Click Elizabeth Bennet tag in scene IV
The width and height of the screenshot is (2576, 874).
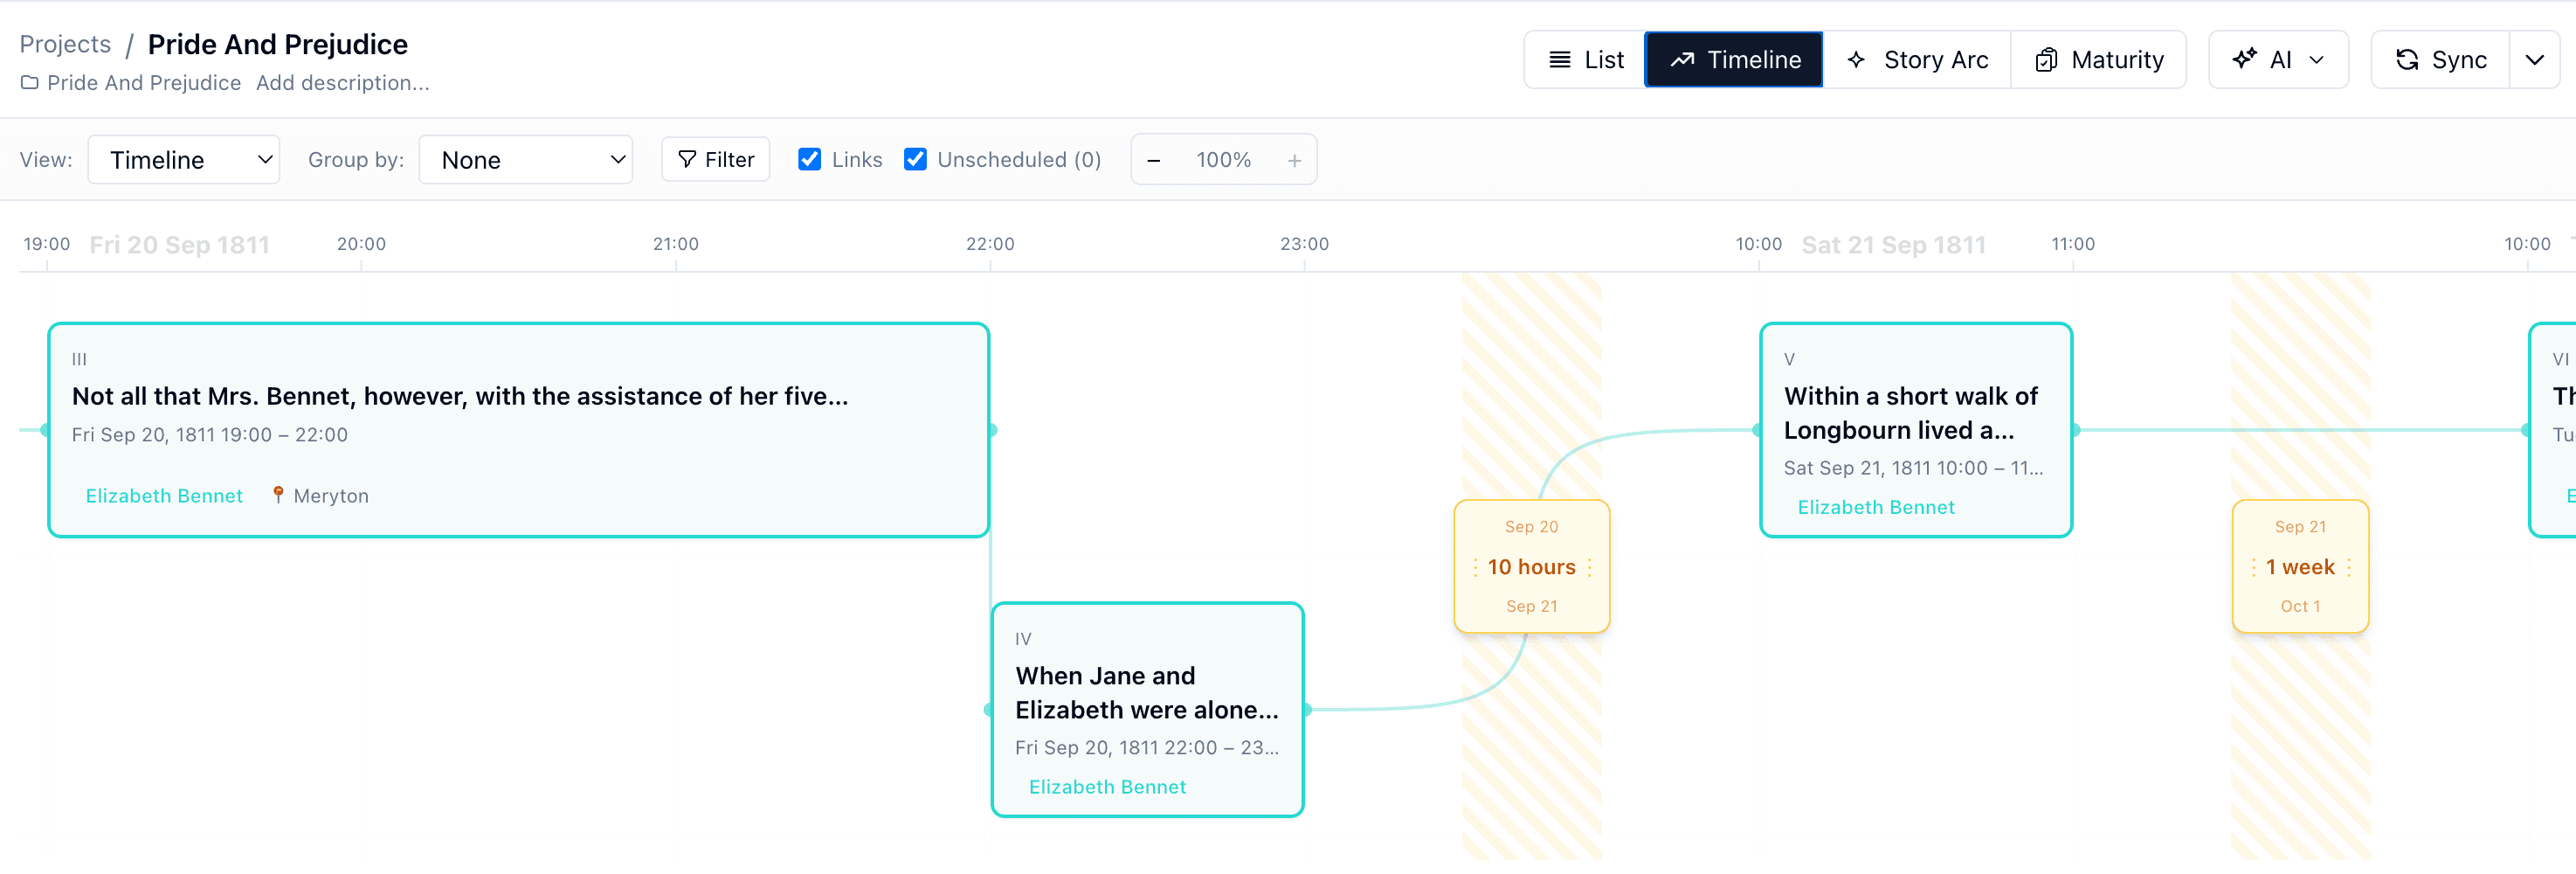click(x=1107, y=787)
